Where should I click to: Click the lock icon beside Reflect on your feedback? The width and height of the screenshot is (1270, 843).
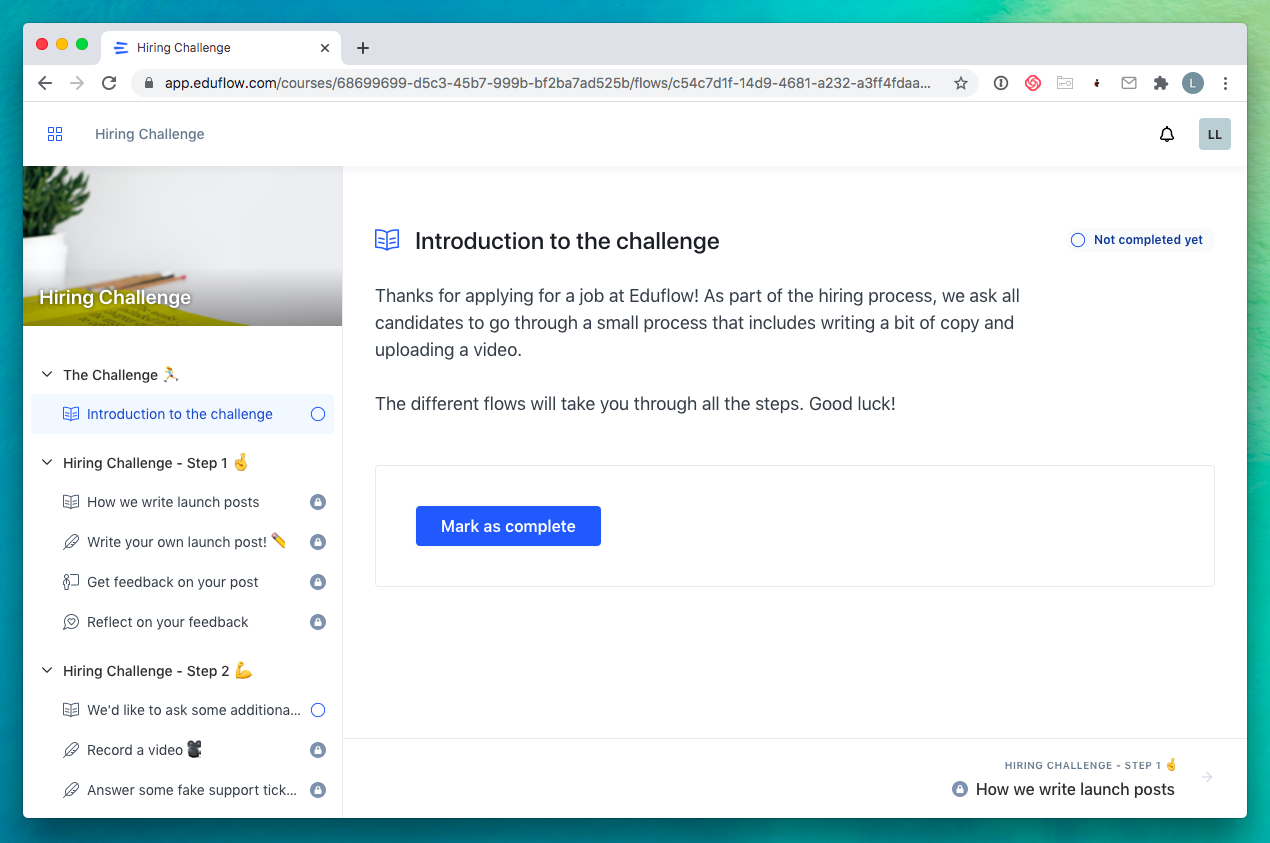(318, 622)
